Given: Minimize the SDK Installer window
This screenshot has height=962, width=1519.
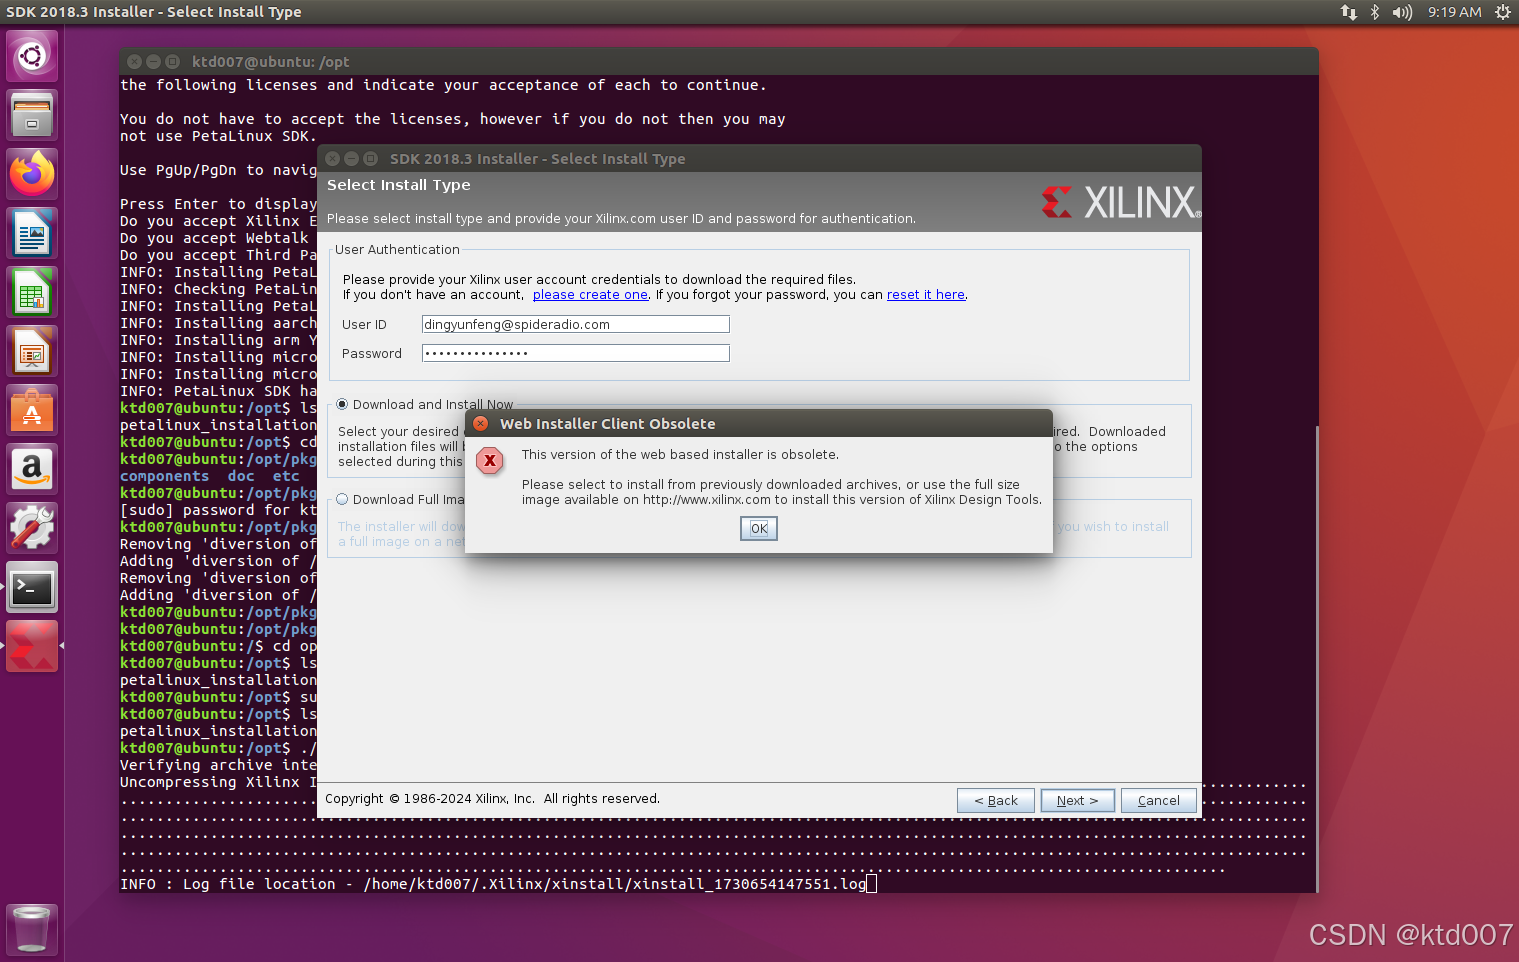Looking at the screenshot, I should (351, 159).
